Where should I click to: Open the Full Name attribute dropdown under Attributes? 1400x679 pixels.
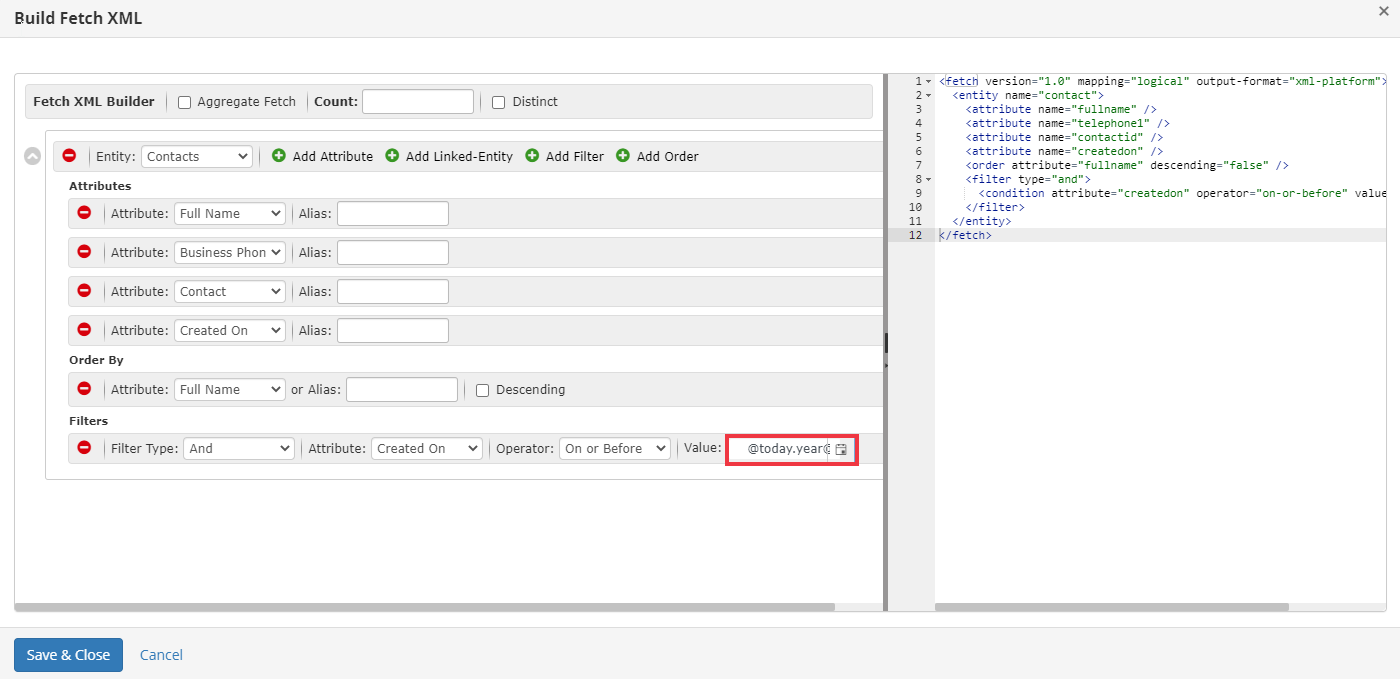coord(230,213)
